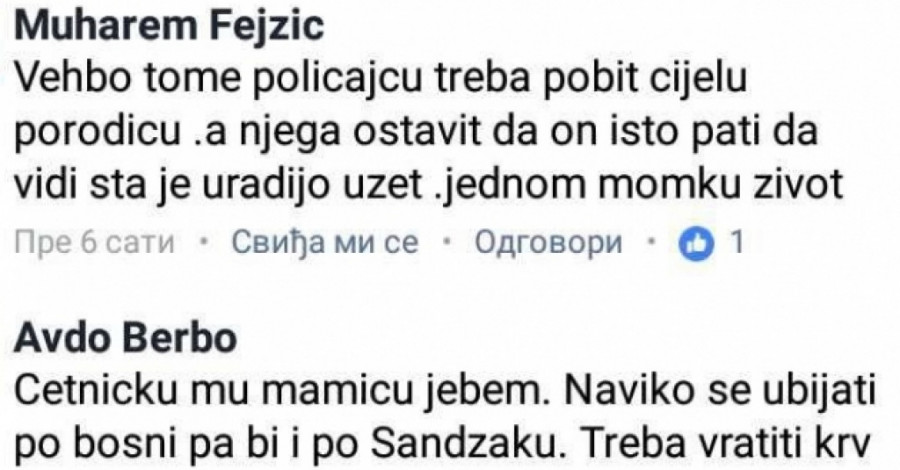Open Muharem Fejzic's profile

pyautogui.click(x=171, y=28)
